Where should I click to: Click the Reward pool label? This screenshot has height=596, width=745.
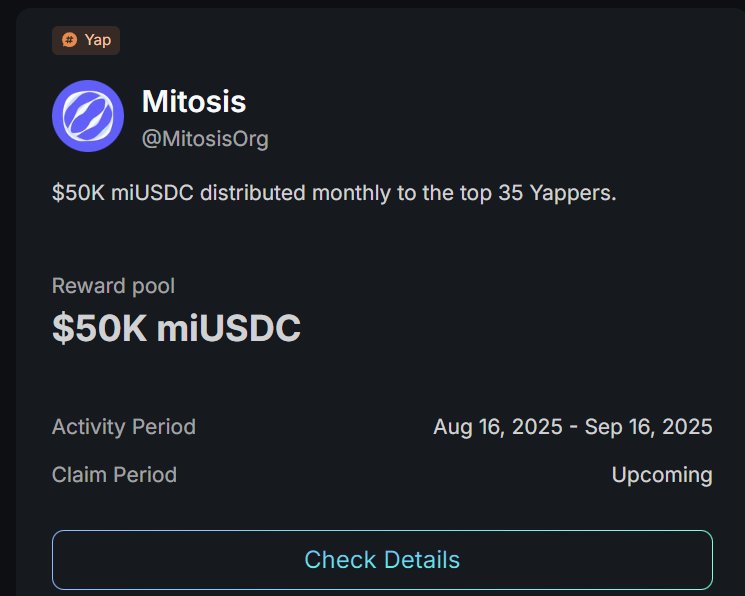(114, 286)
